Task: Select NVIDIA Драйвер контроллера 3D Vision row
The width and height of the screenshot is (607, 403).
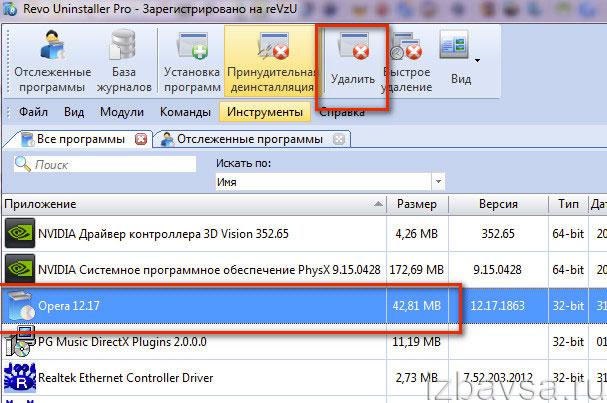Action: click(x=304, y=233)
